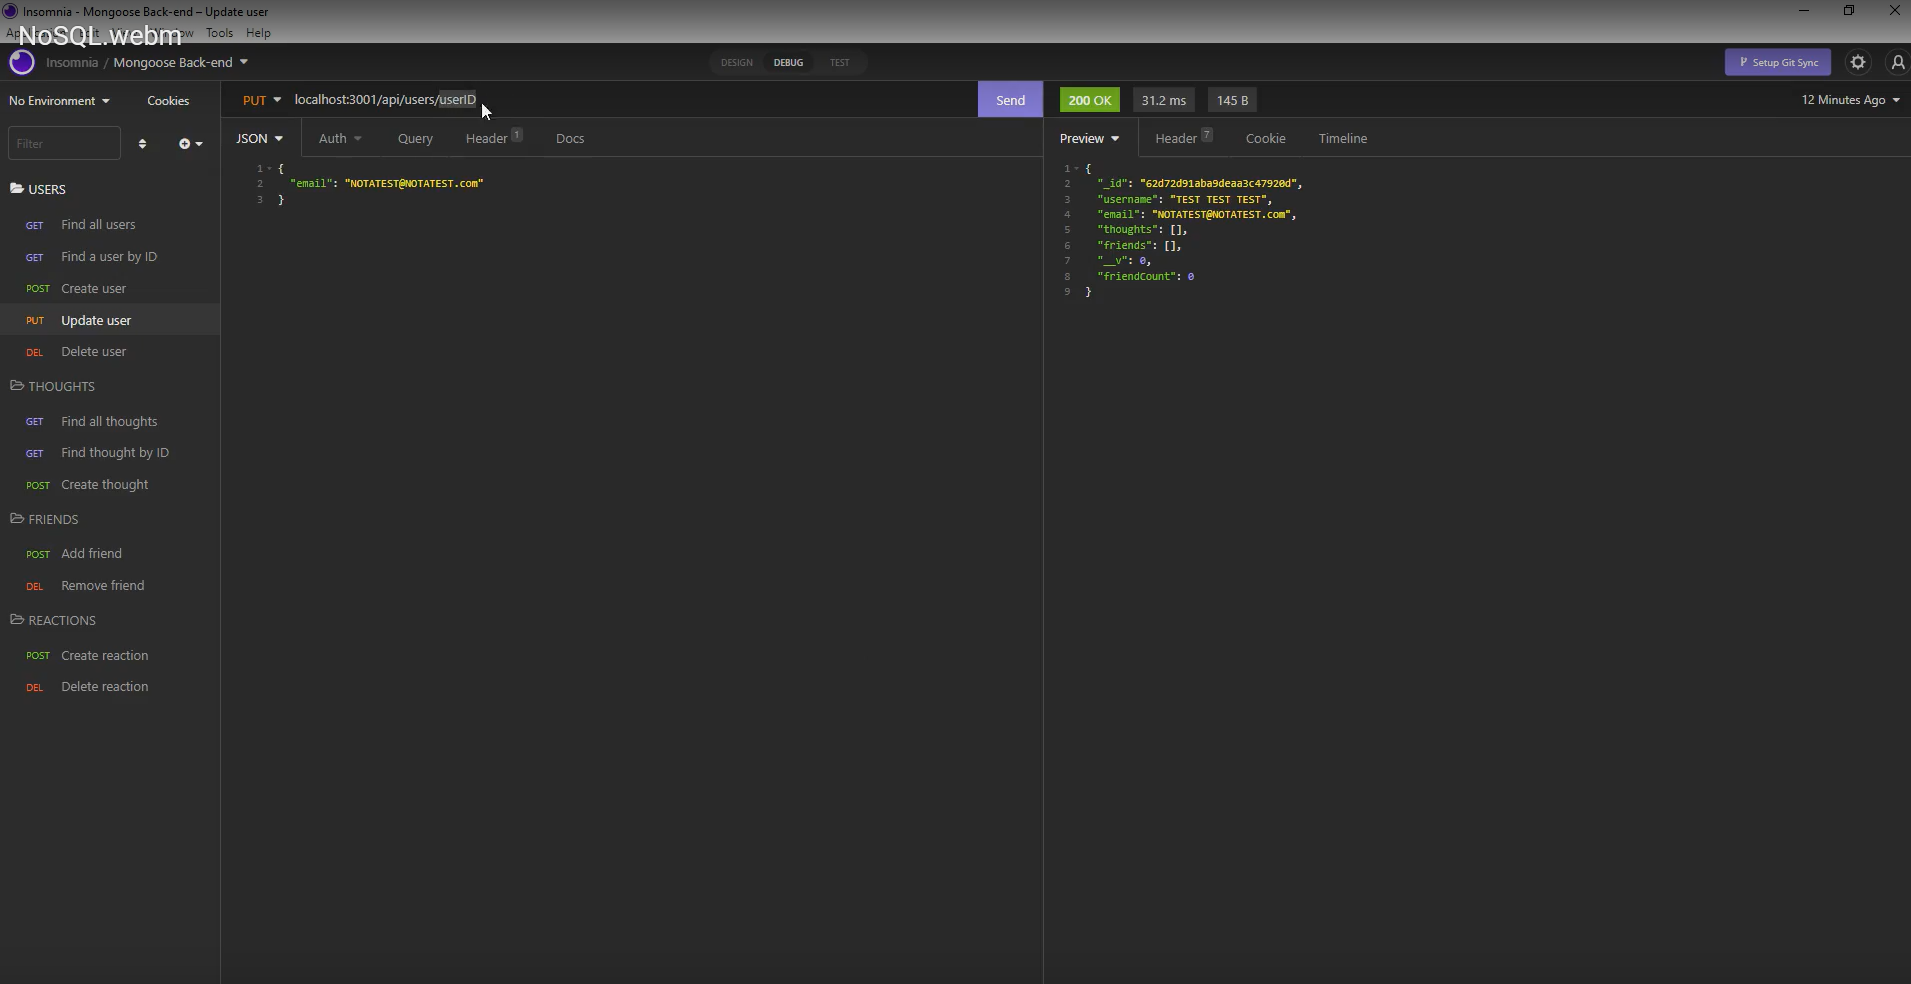Open the Help menu
Image resolution: width=1911 pixels, height=984 pixels.
tap(258, 33)
